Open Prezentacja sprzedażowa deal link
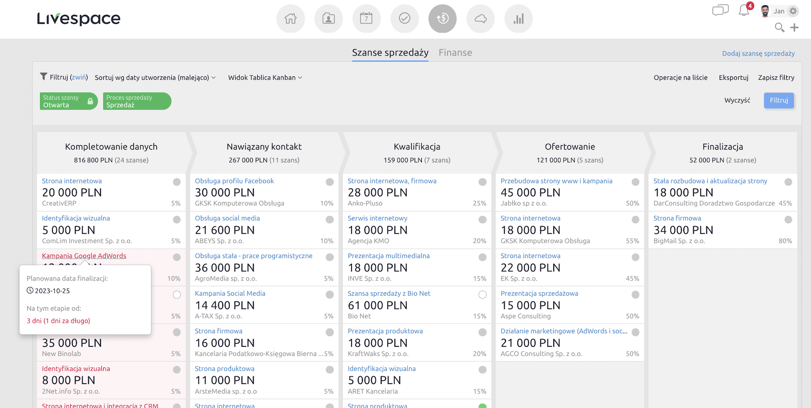Image resolution: width=811 pixels, height=408 pixels. (539, 293)
